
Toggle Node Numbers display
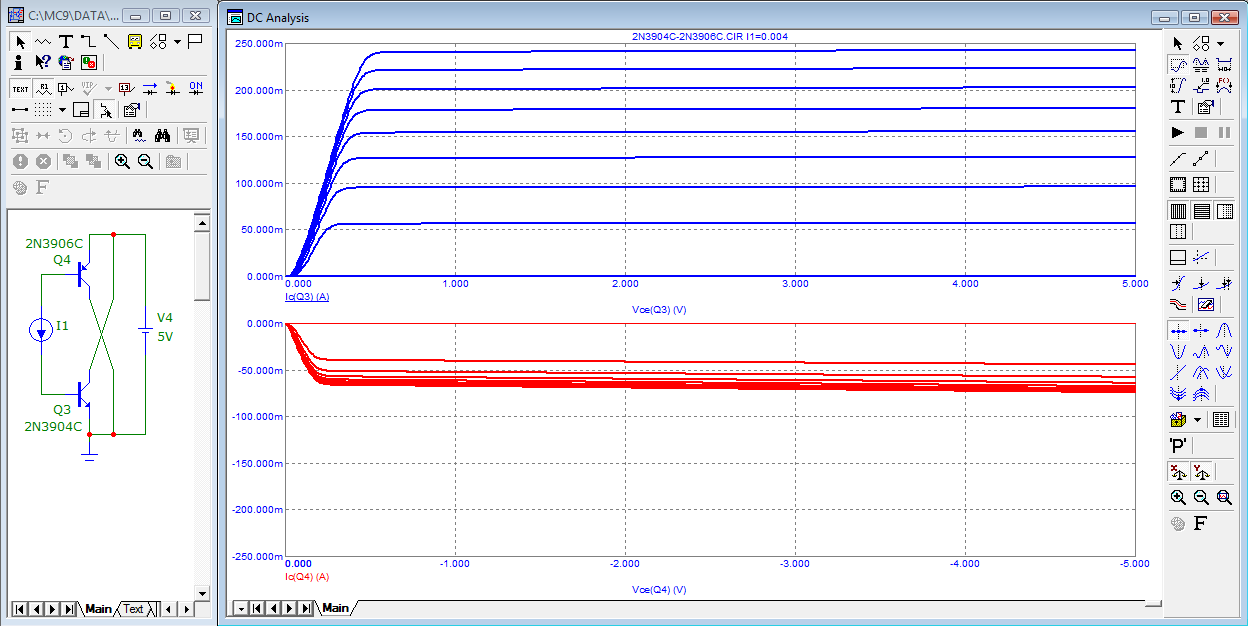(65, 88)
